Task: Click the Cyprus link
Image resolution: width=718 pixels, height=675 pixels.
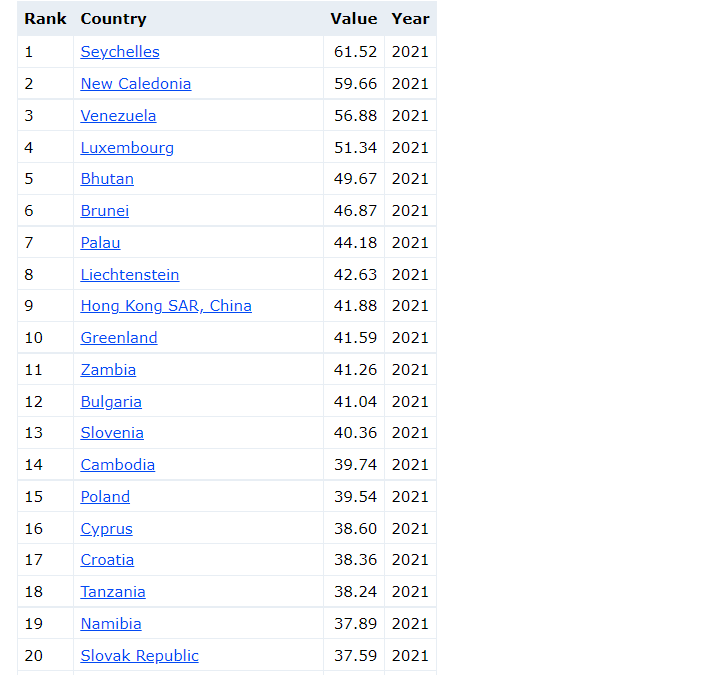Action: 106,529
